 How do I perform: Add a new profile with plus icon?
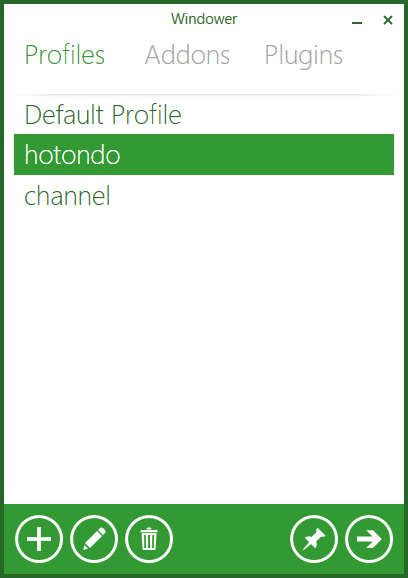(x=39, y=539)
